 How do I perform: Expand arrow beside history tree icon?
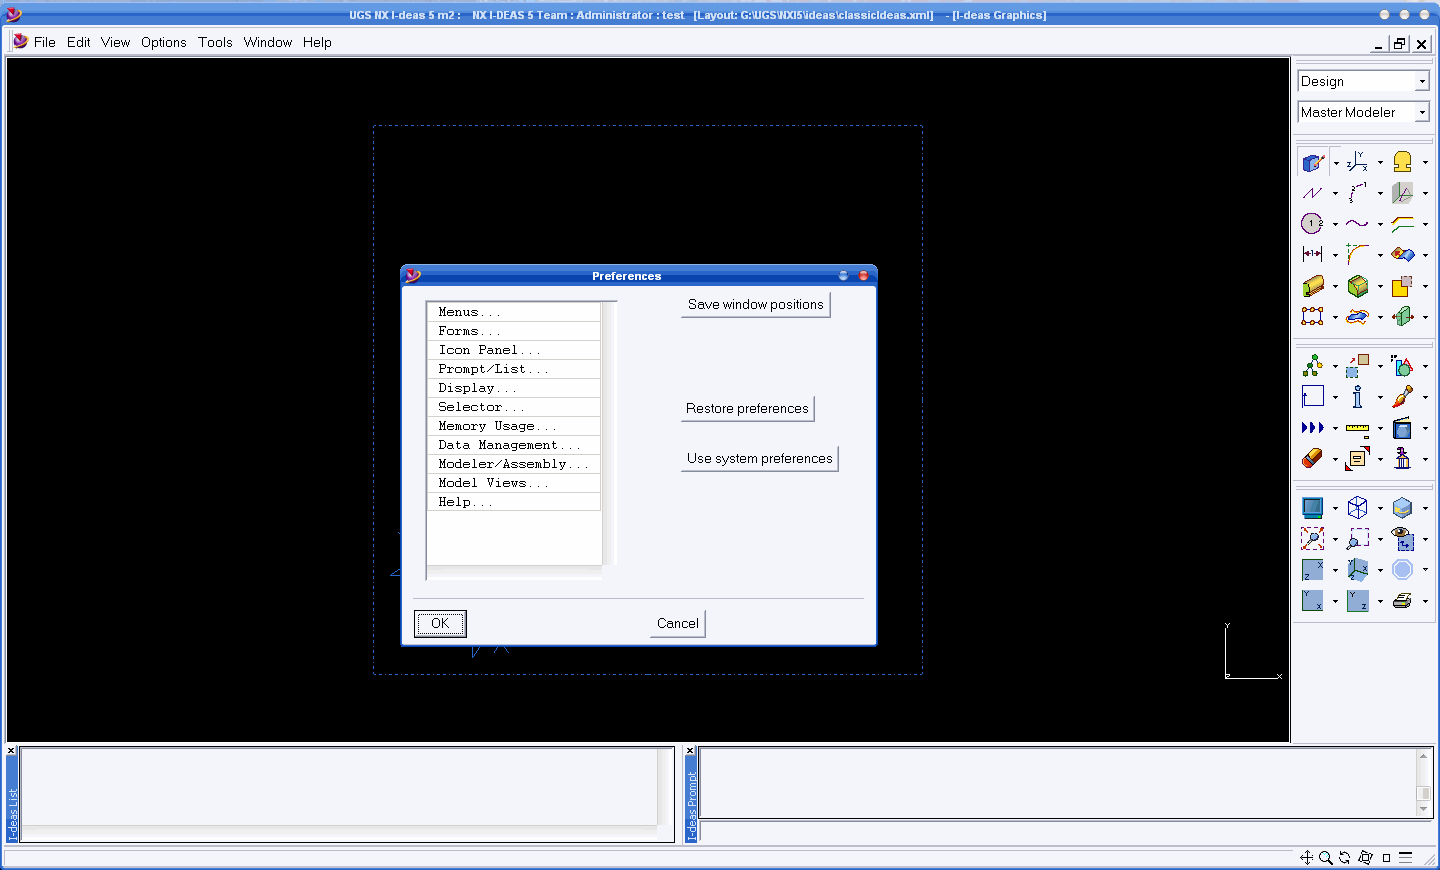coord(1335,367)
